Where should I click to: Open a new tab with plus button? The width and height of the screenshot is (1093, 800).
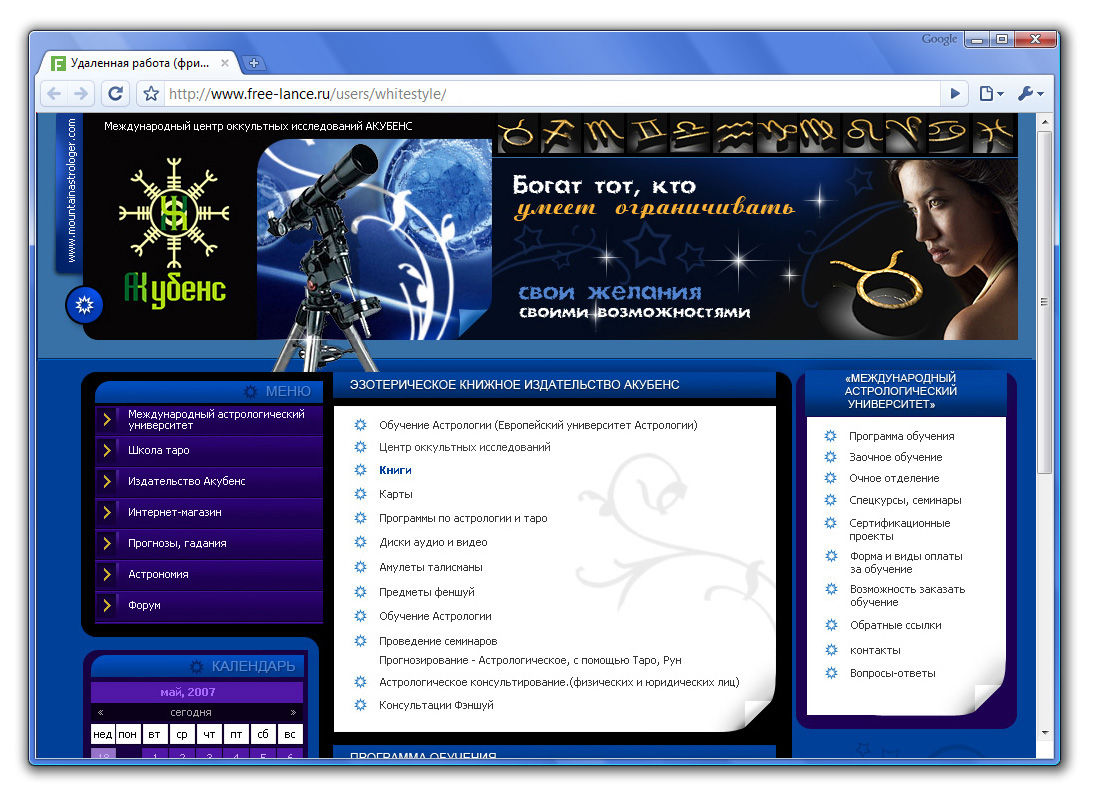[x=254, y=63]
